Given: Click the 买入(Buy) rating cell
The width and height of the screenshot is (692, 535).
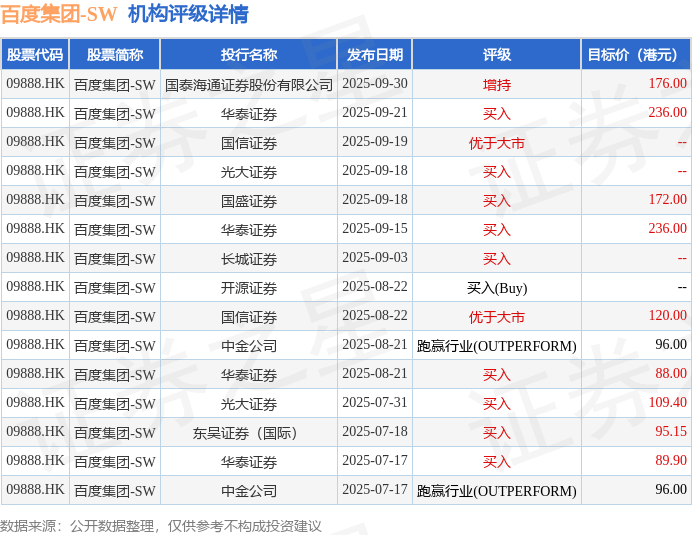Looking at the screenshot, I should pos(497,288).
